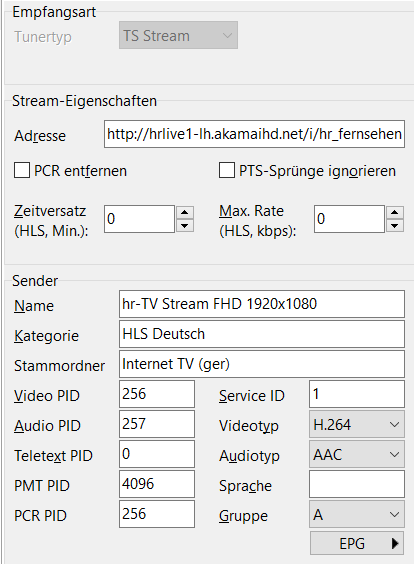The image size is (414, 564).
Task: Enable the PCR entfernen checkbox
Action: point(22,170)
